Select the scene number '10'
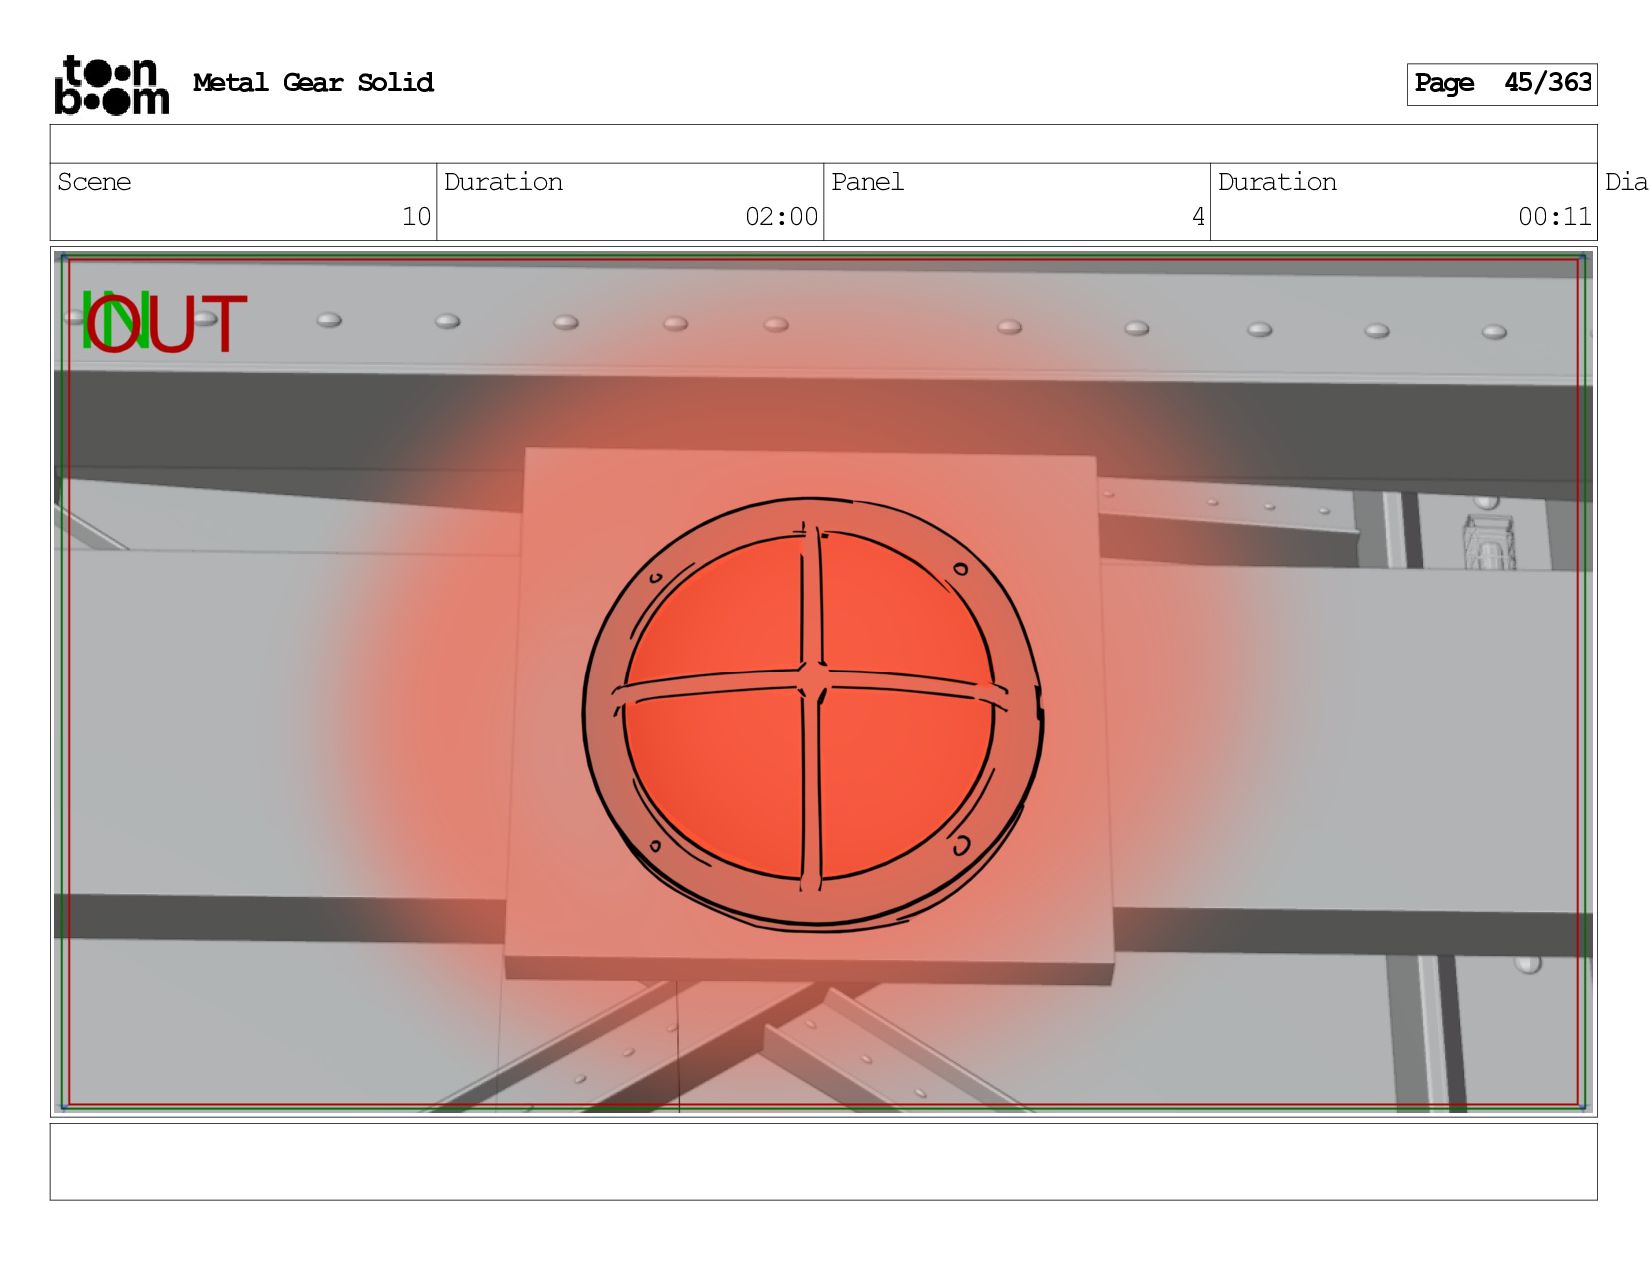The image size is (1650, 1275). coord(416,217)
